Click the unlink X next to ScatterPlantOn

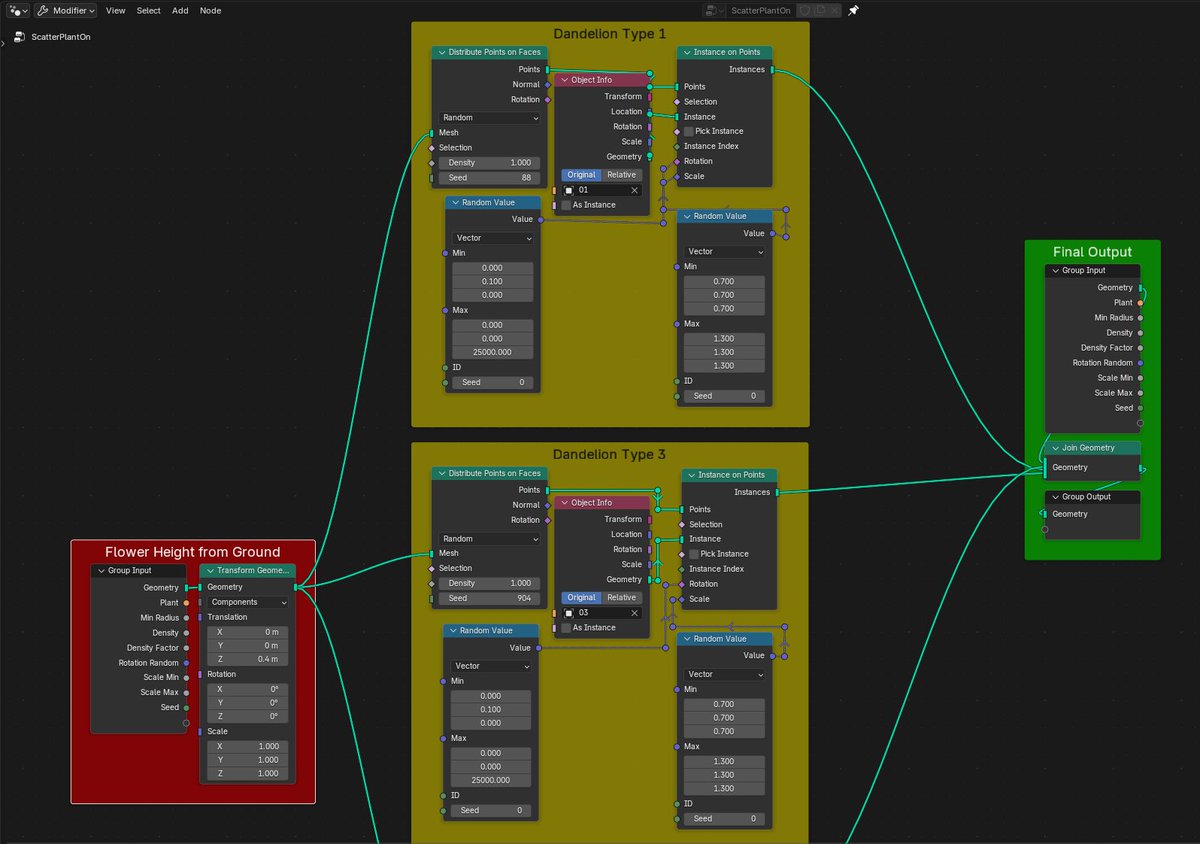point(834,10)
